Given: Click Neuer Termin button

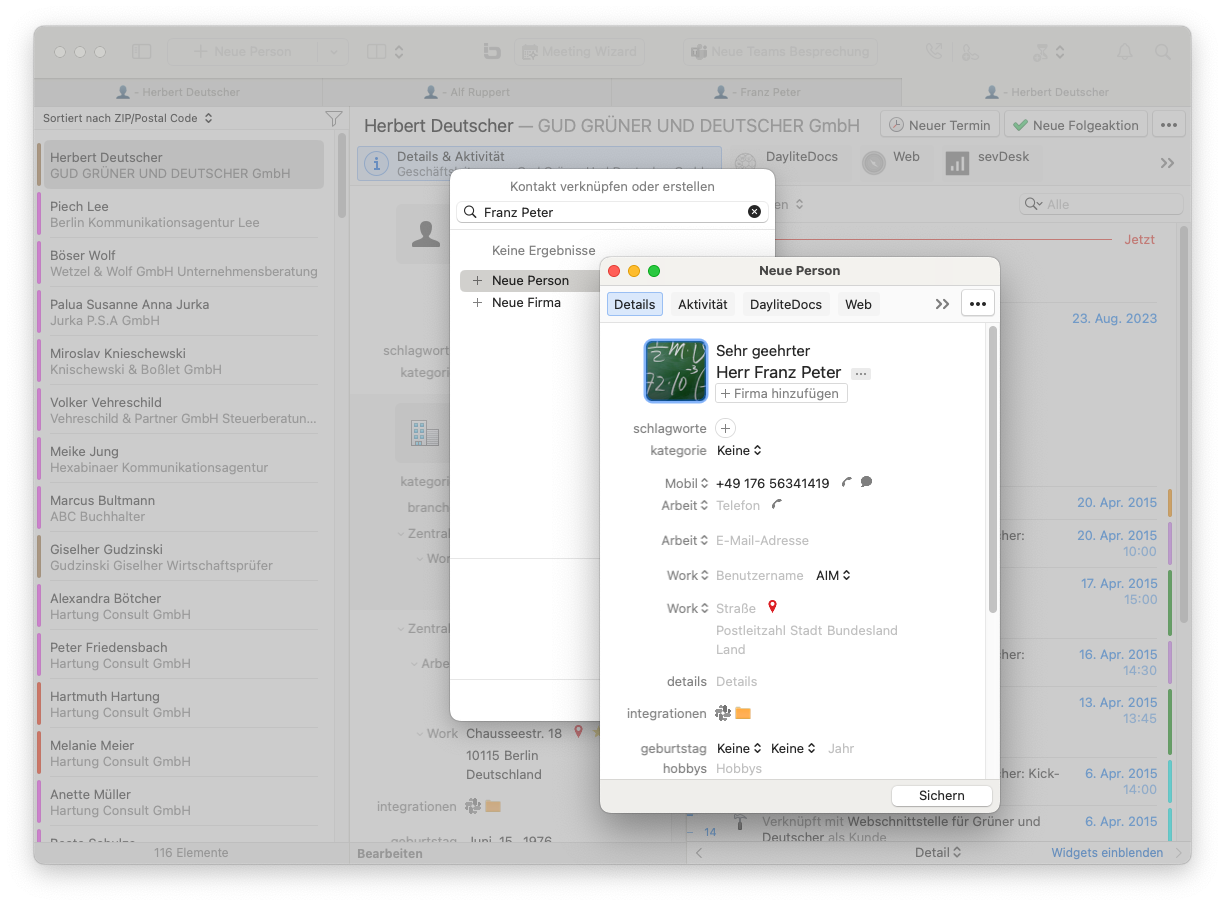Looking at the screenshot, I should point(940,125).
